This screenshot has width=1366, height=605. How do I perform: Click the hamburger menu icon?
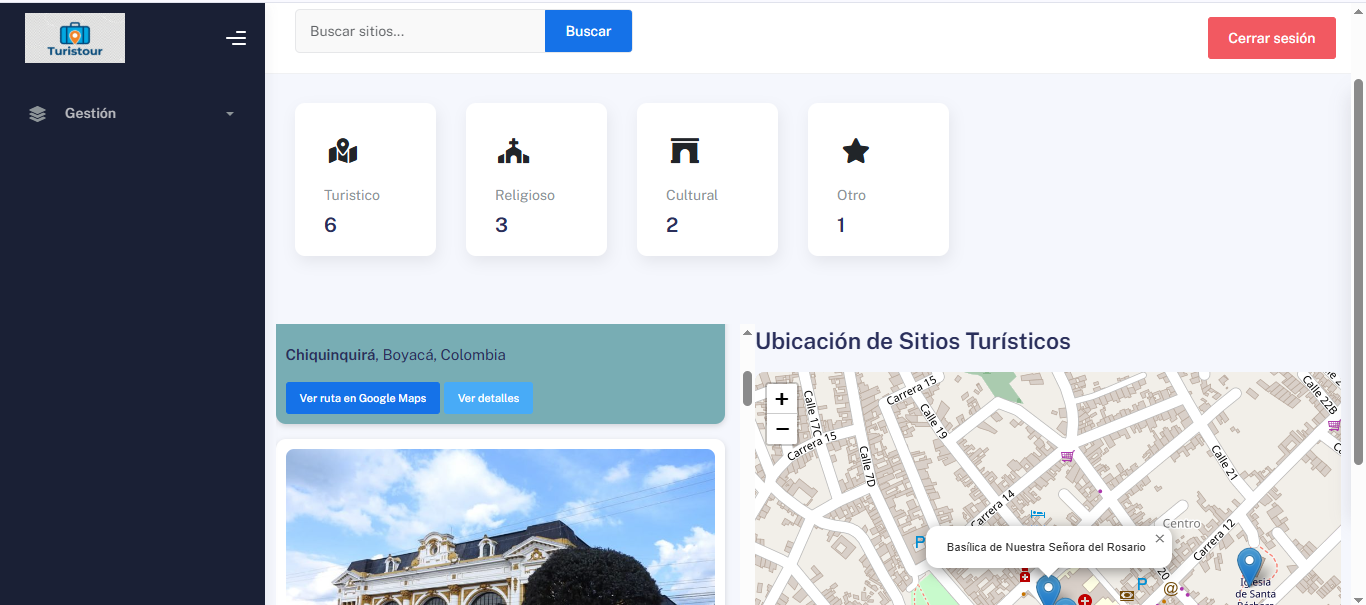pos(236,37)
